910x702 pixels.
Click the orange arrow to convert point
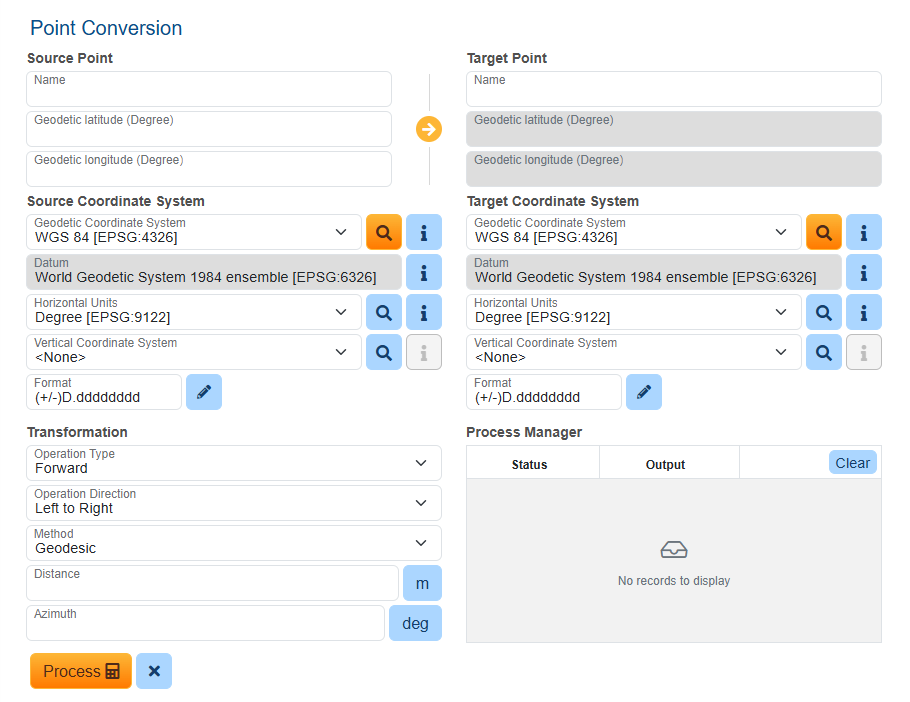[429, 129]
